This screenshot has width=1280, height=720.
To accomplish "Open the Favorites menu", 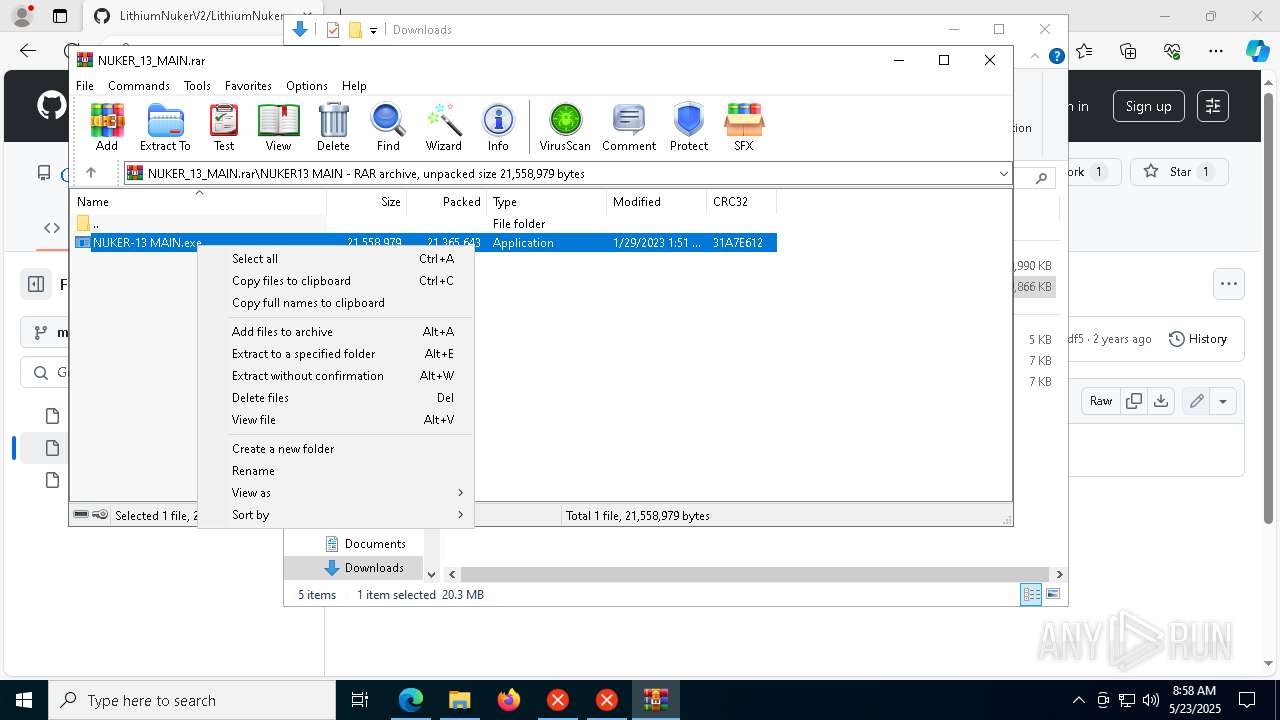I will (x=248, y=86).
